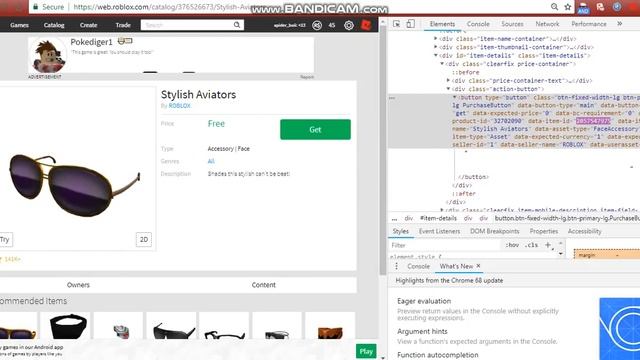The height and width of the screenshot is (360, 640).
Task: Open Create in the Roblox navbar
Action: [x=89, y=25]
